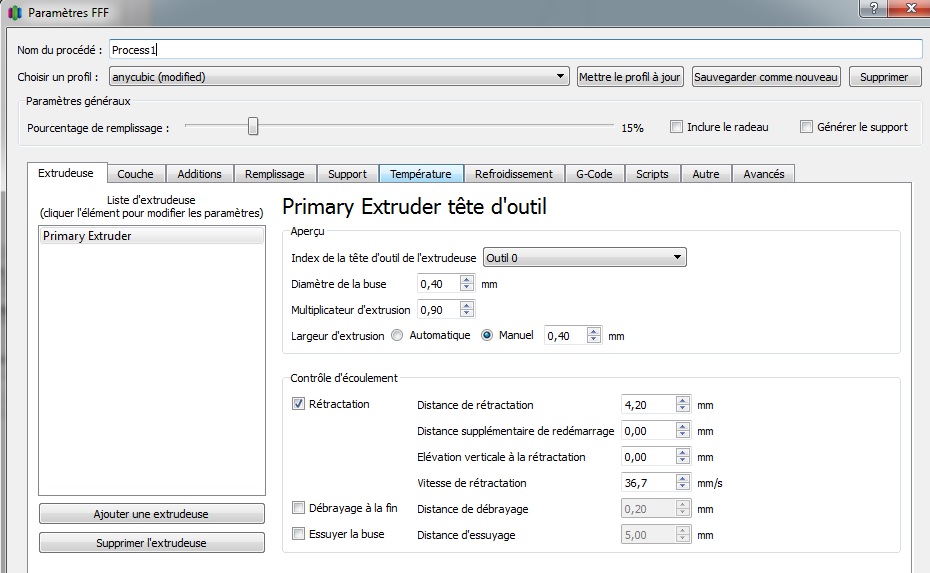
Task: Go to the Support tab
Action: (348, 174)
